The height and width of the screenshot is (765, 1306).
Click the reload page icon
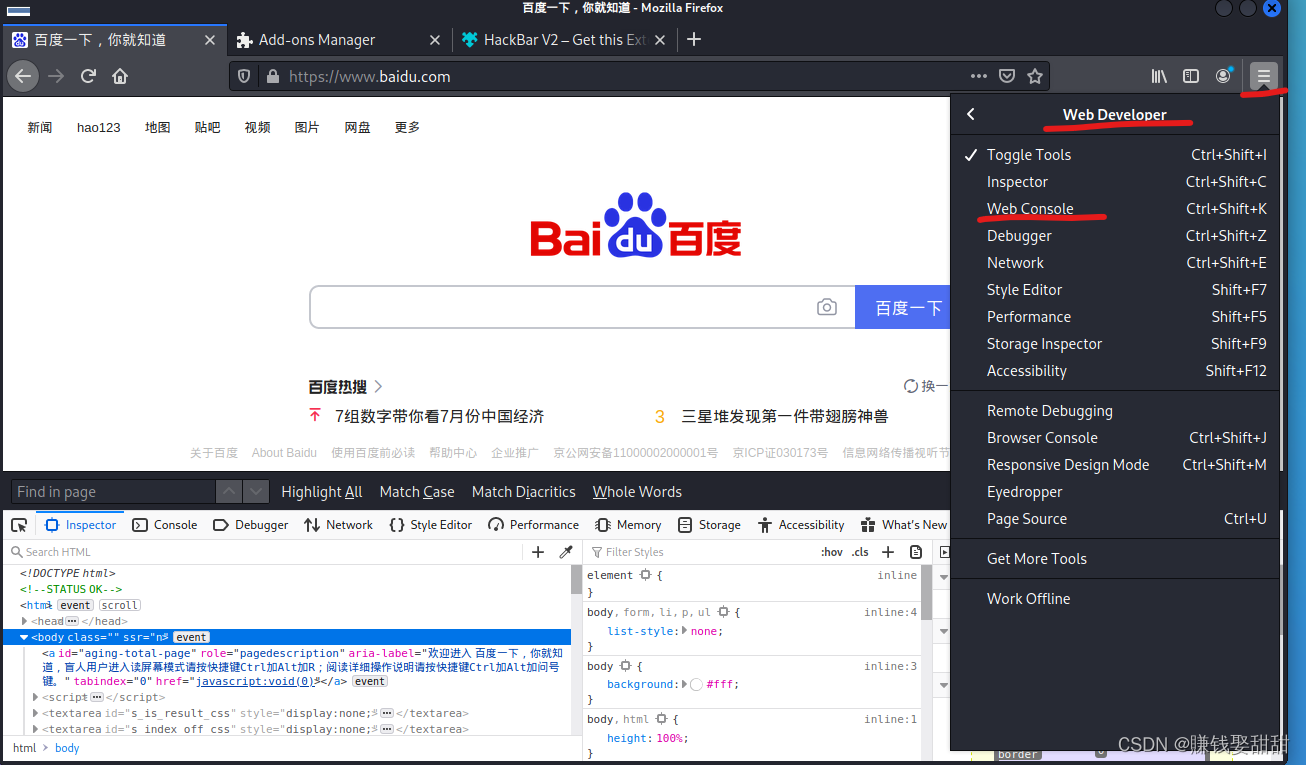(88, 76)
